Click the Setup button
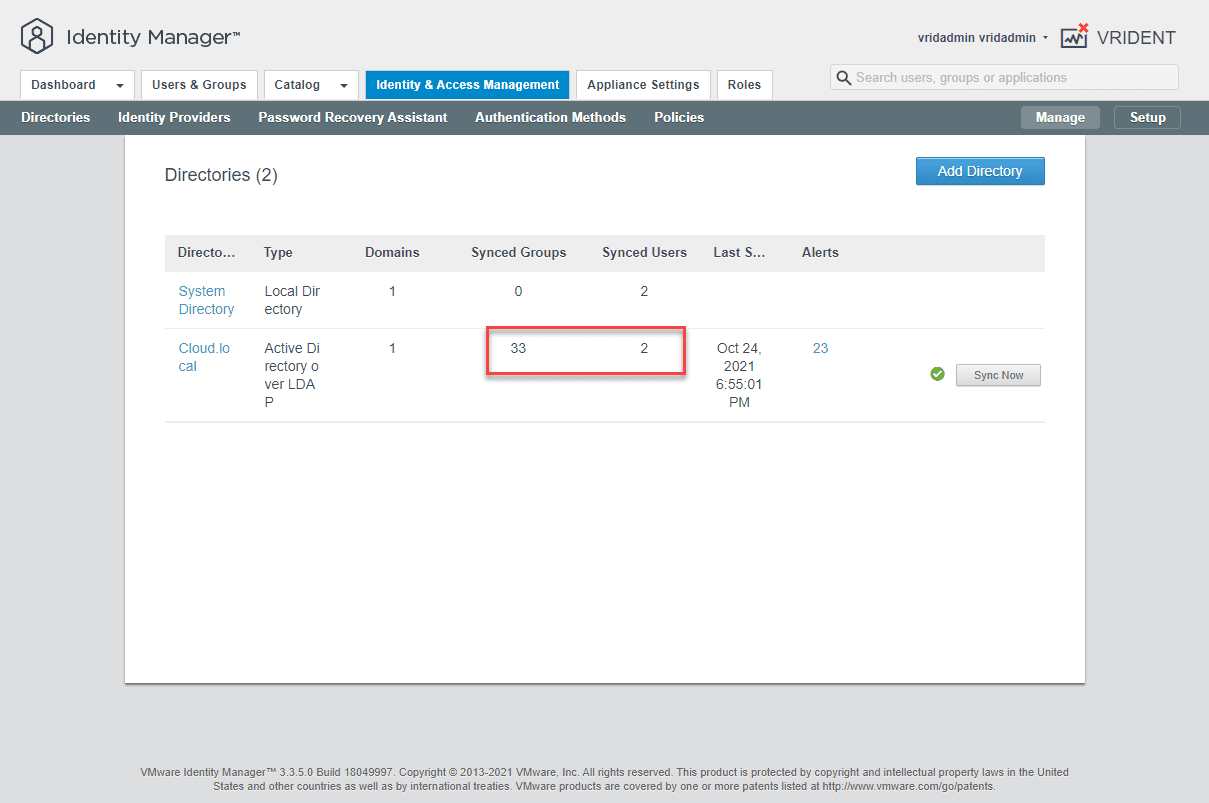The image size is (1209, 803). tap(1147, 117)
